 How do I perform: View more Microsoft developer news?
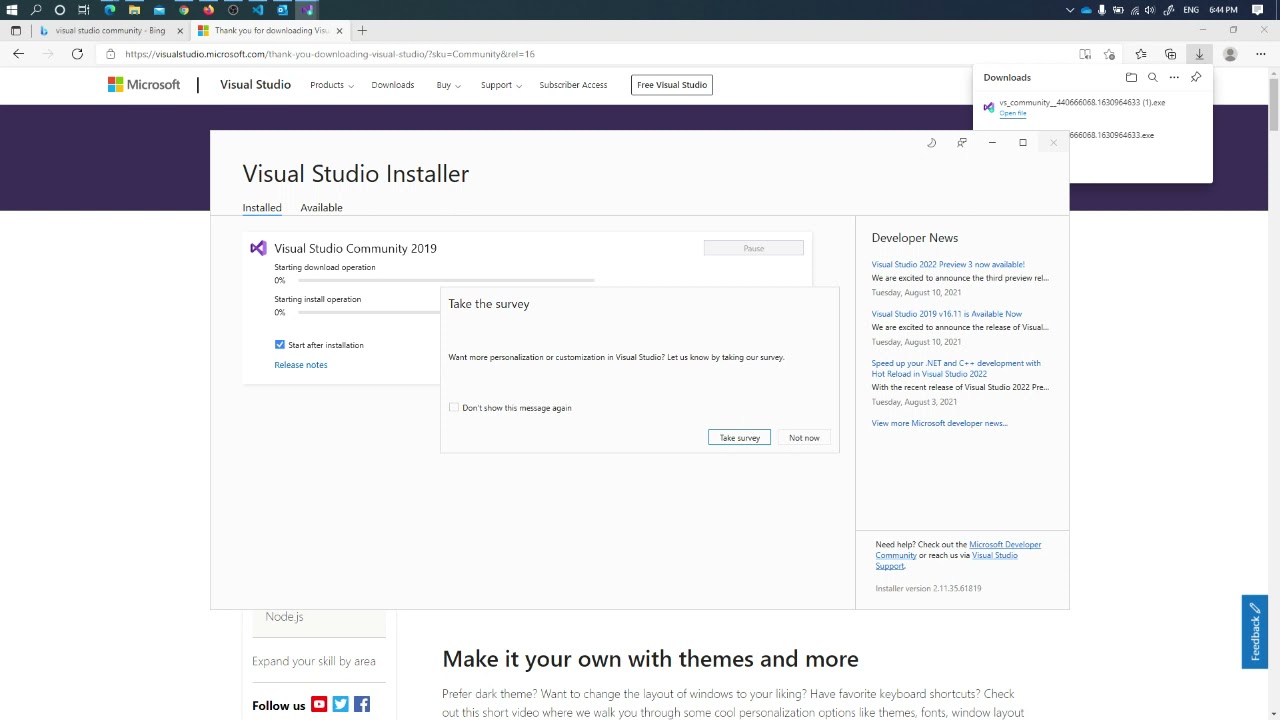940,423
